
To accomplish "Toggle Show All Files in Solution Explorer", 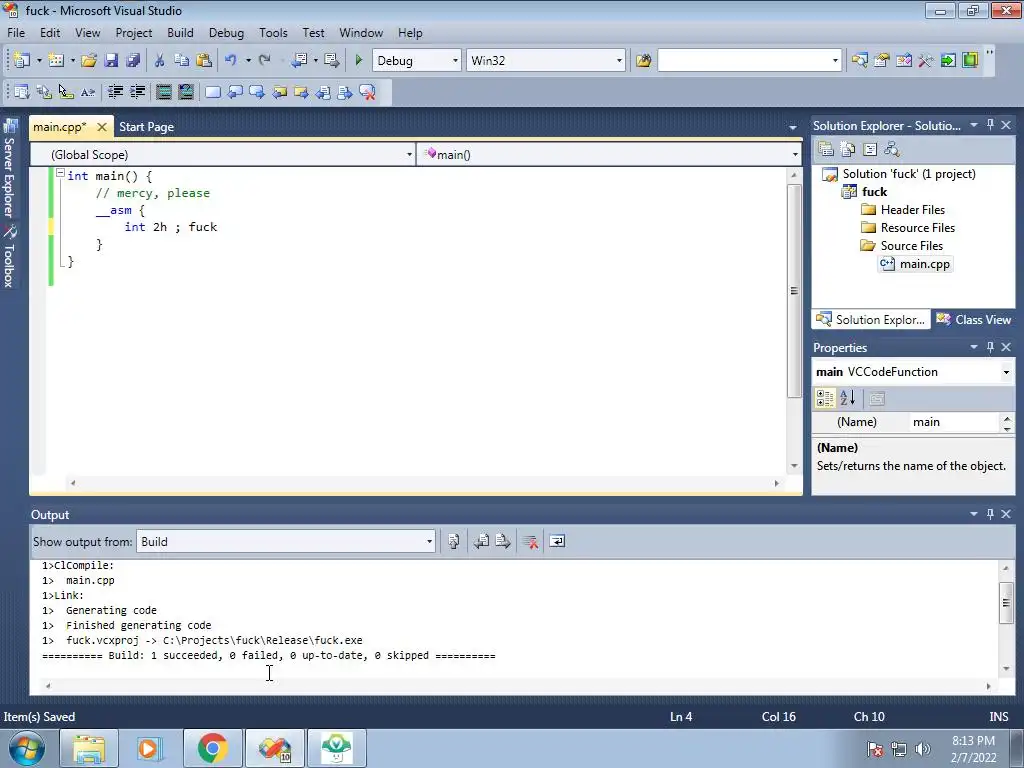I will [848, 150].
